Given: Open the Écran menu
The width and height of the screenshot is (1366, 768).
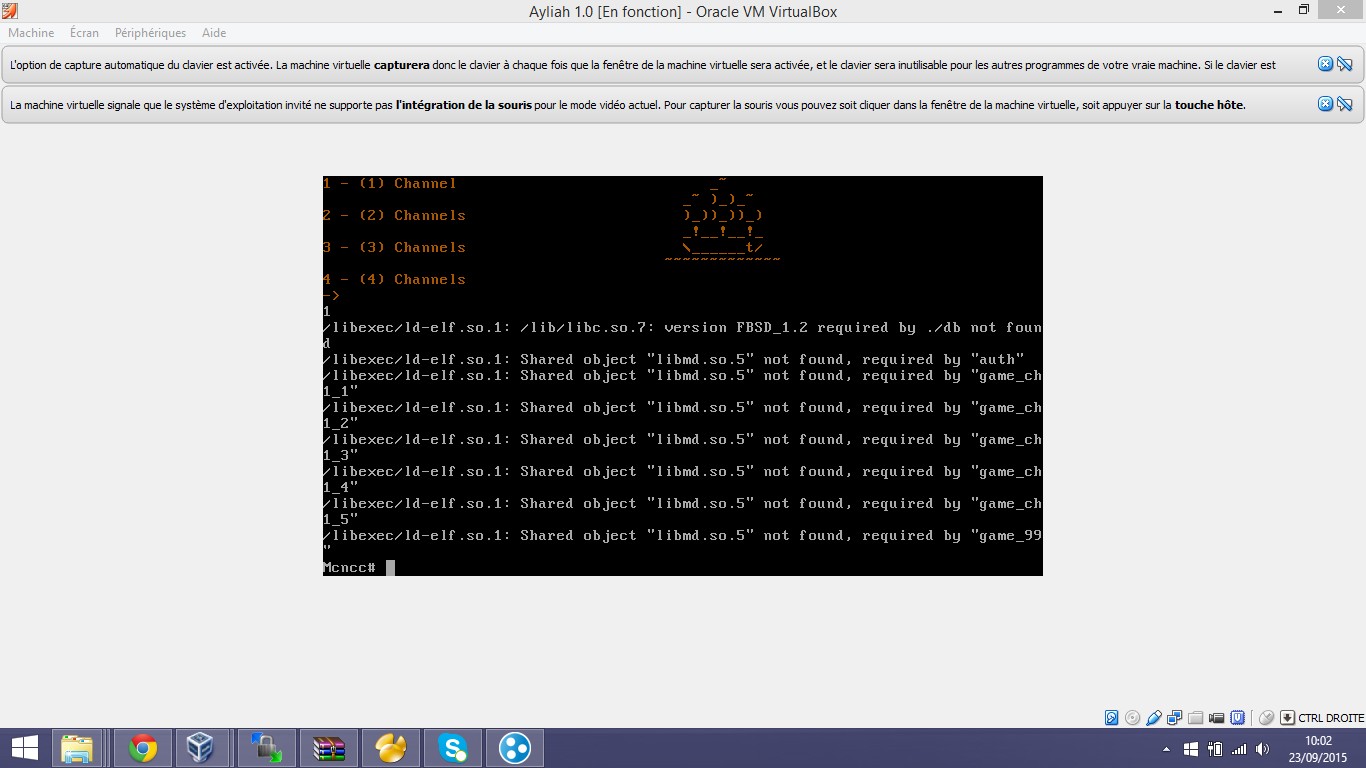Looking at the screenshot, I should (x=84, y=33).
